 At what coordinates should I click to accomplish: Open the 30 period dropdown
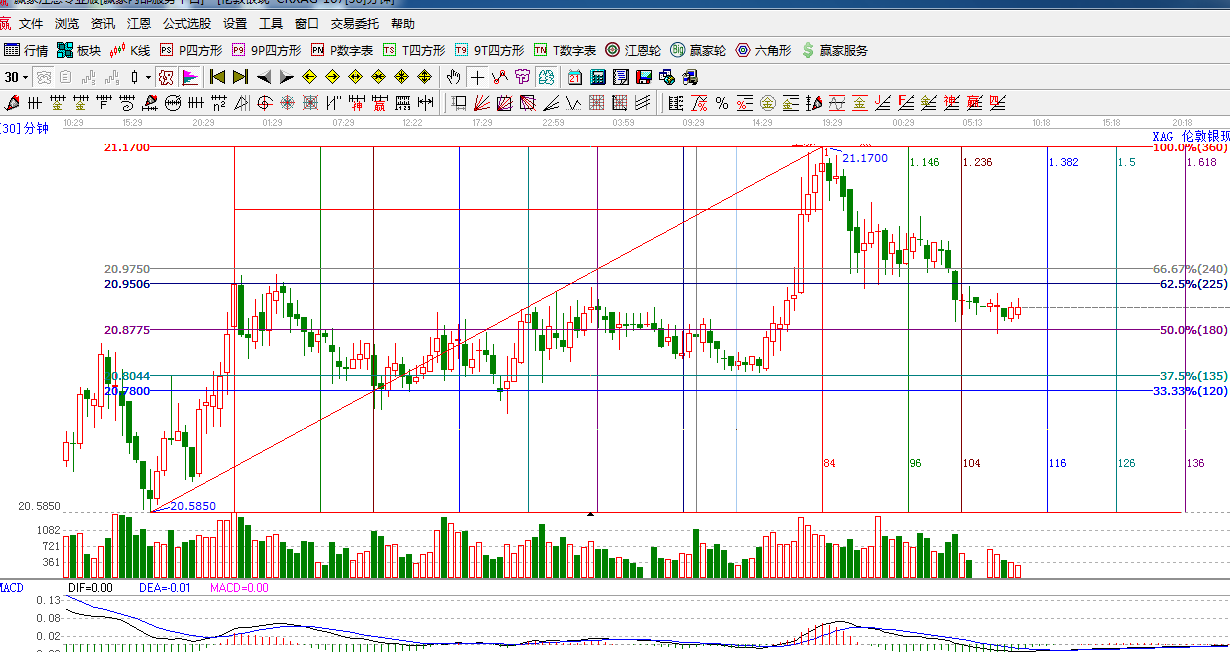(16, 77)
